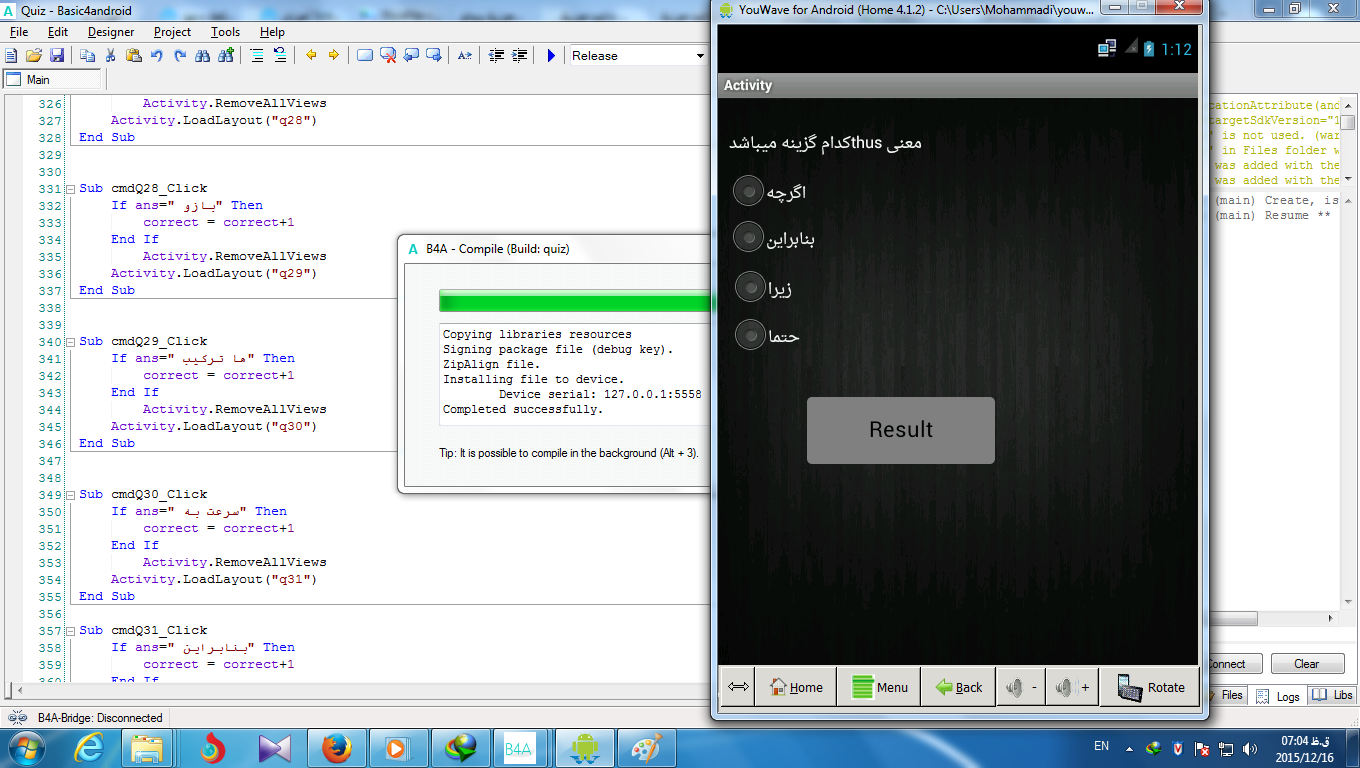
Task: Click the YouWave Menu button
Action: 878,687
